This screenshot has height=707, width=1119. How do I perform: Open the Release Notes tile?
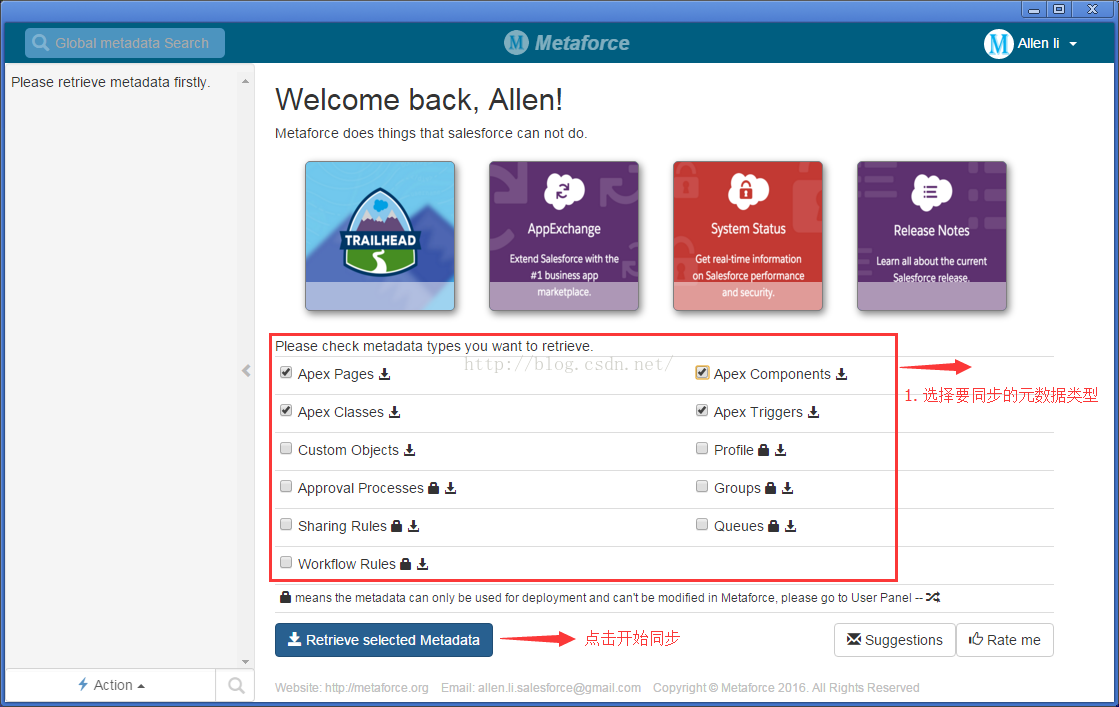point(932,235)
